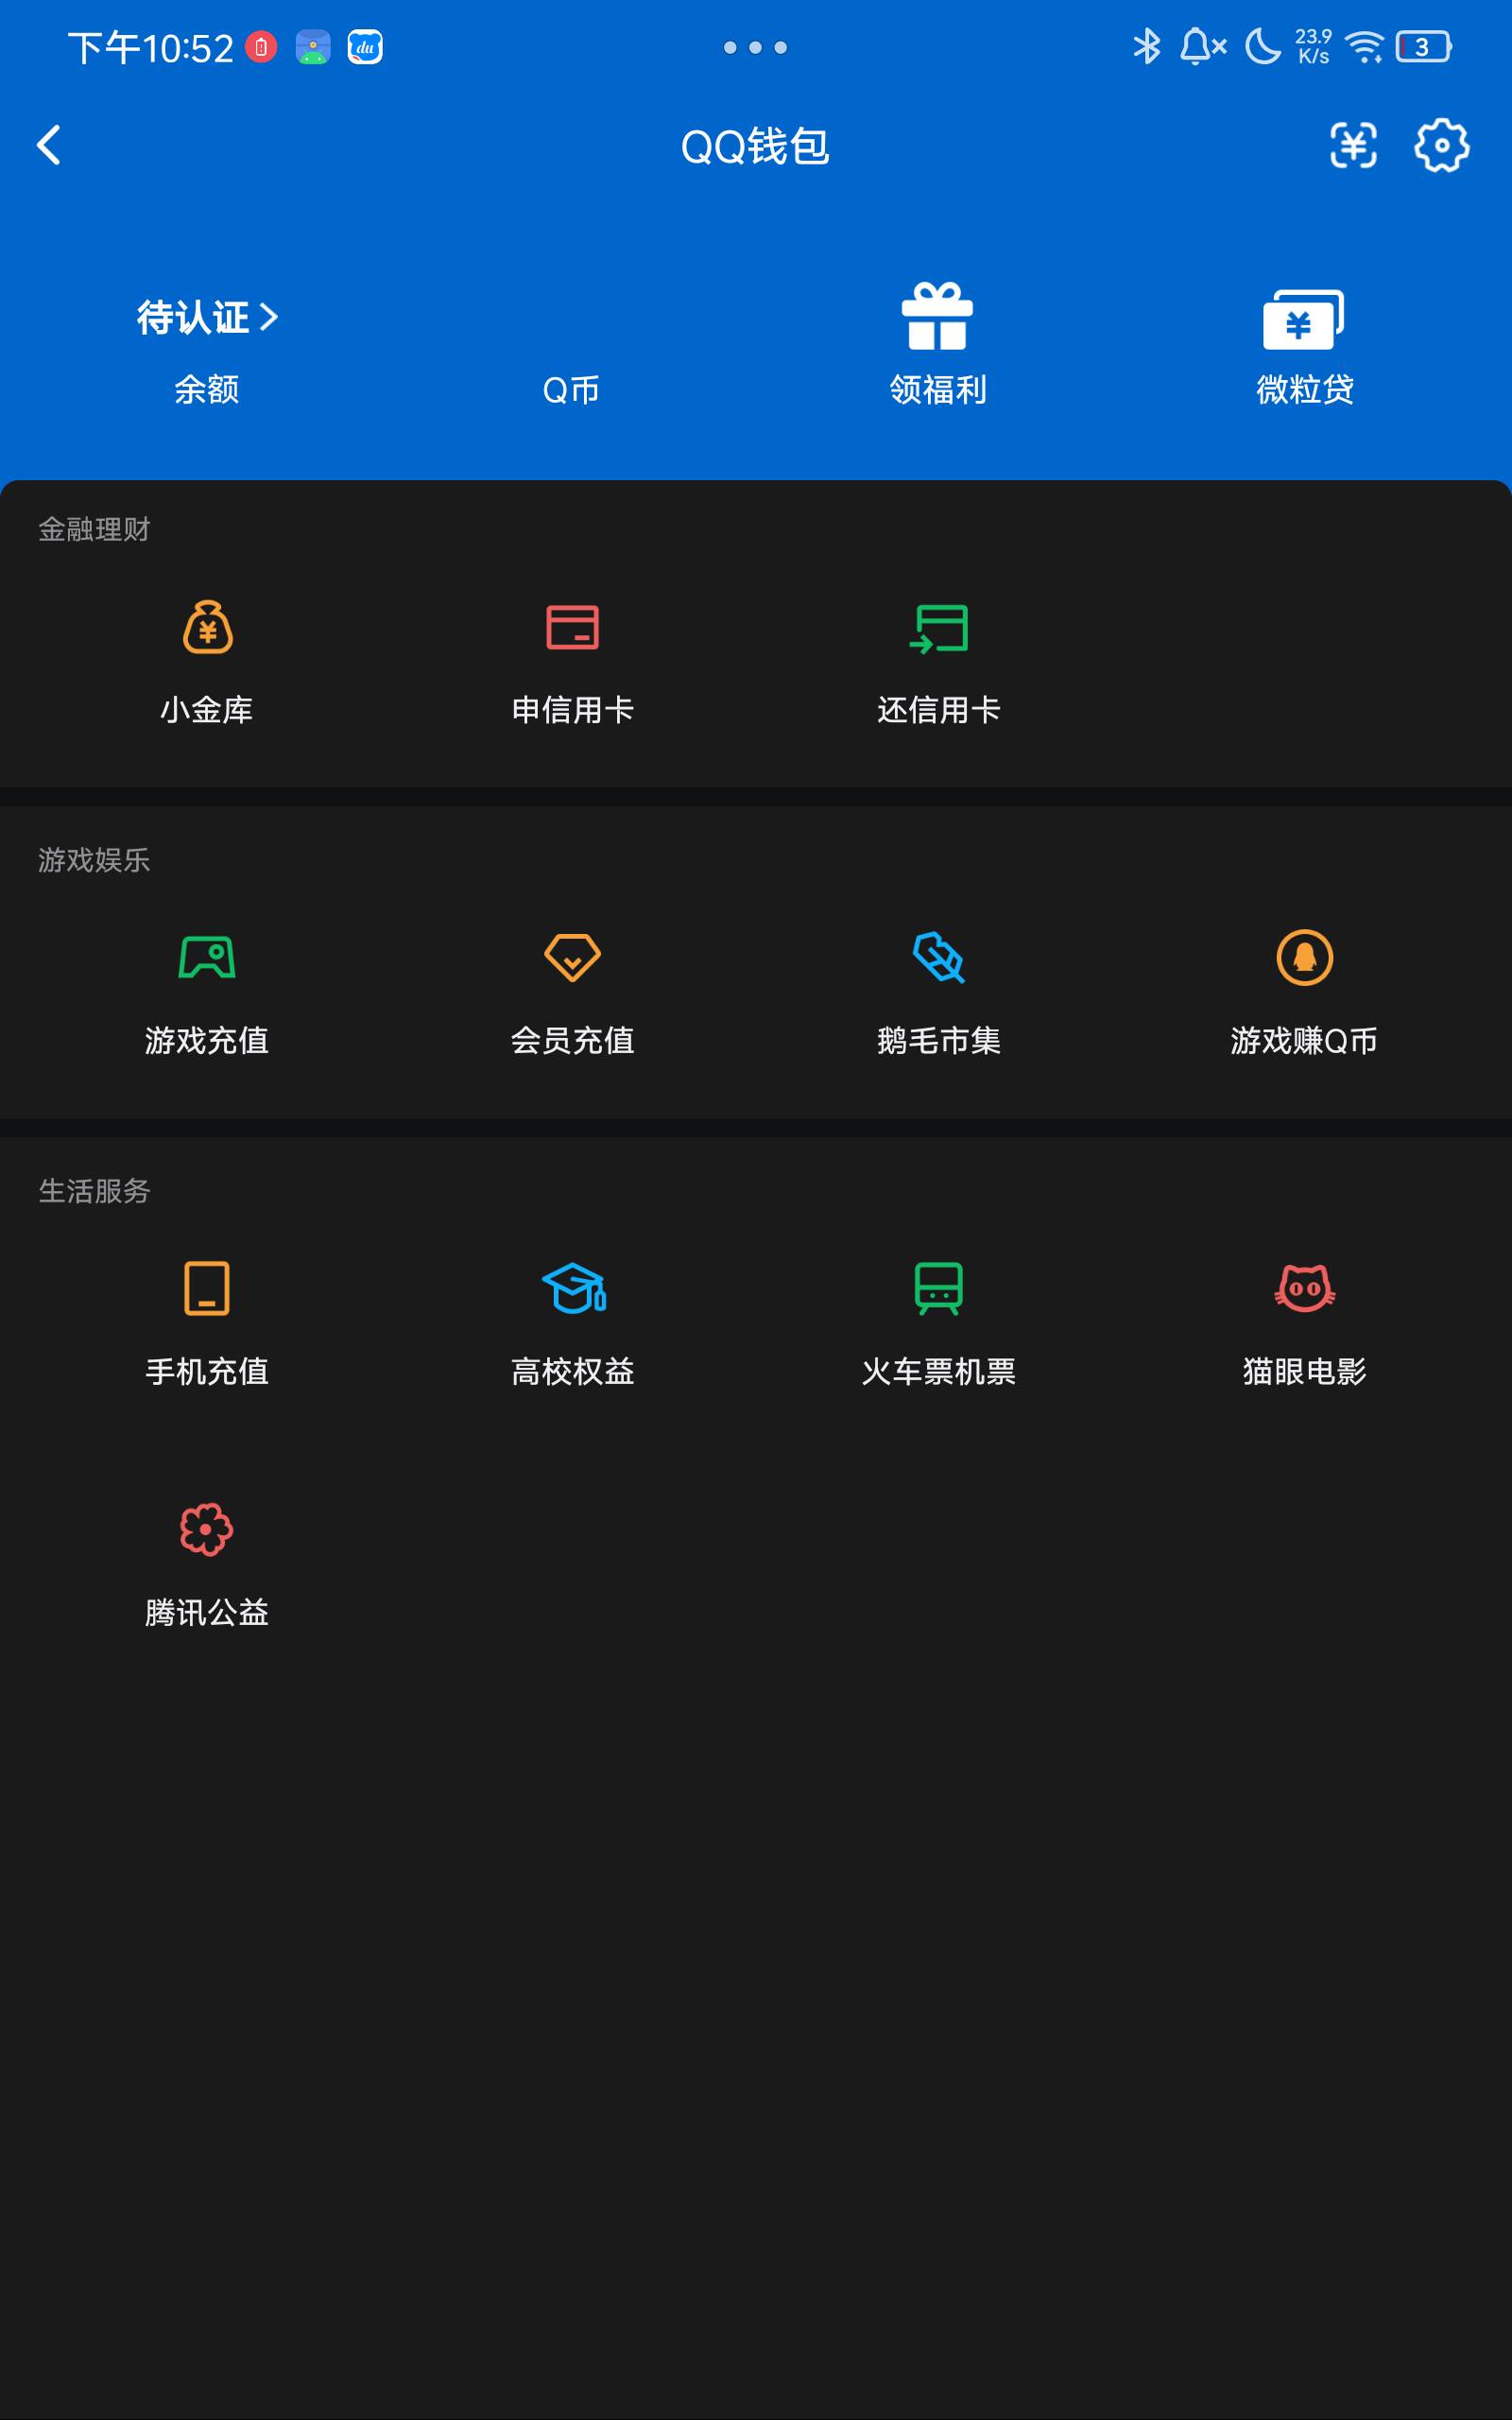The height and width of the screenshot is (2420, 1512).
Task: Open 鹅毛市集 feather icon
Action: click(938, 957)
